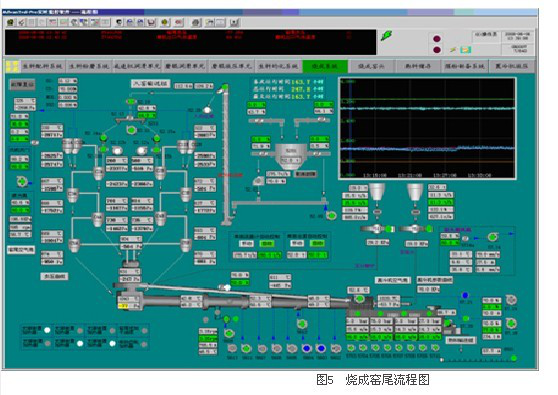Toggle the first white indicator in bottom-left panel
Image resolution: width=558 pixels, height=395 pixels.
pos(47,330)
